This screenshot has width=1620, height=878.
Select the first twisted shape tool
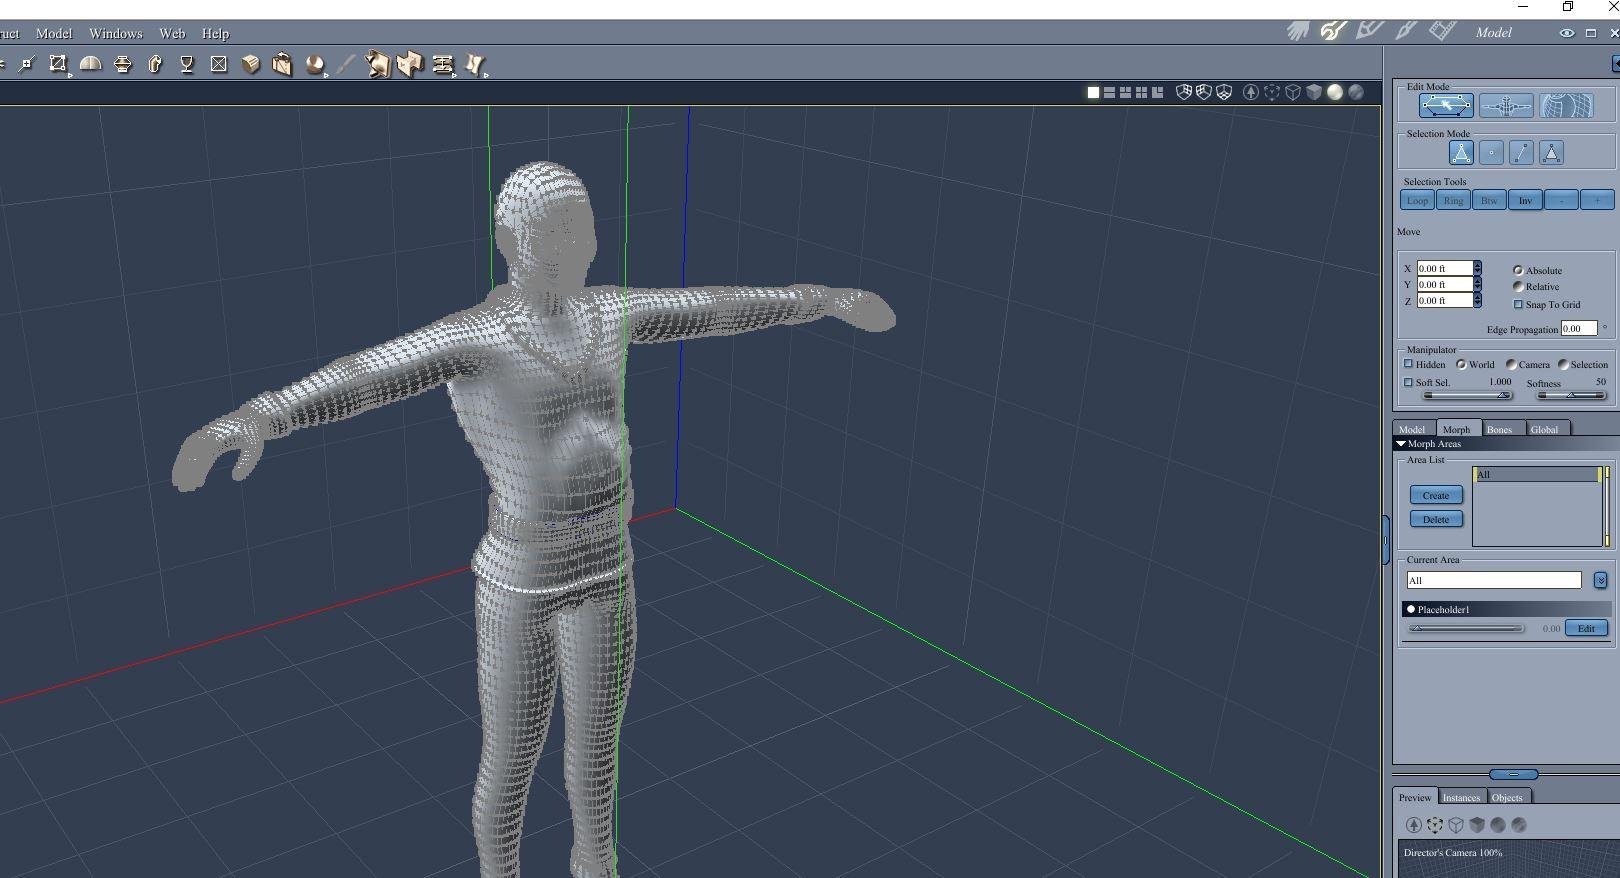[377, 65]
